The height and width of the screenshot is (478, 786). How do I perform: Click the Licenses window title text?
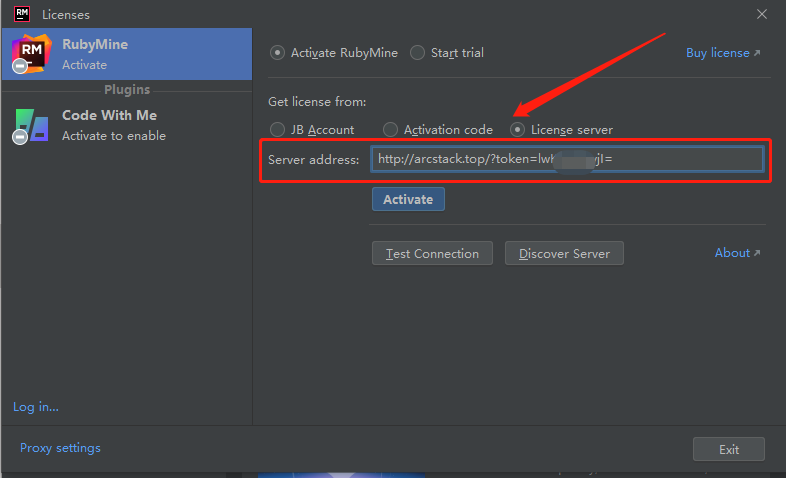click(x=66, y=15)
